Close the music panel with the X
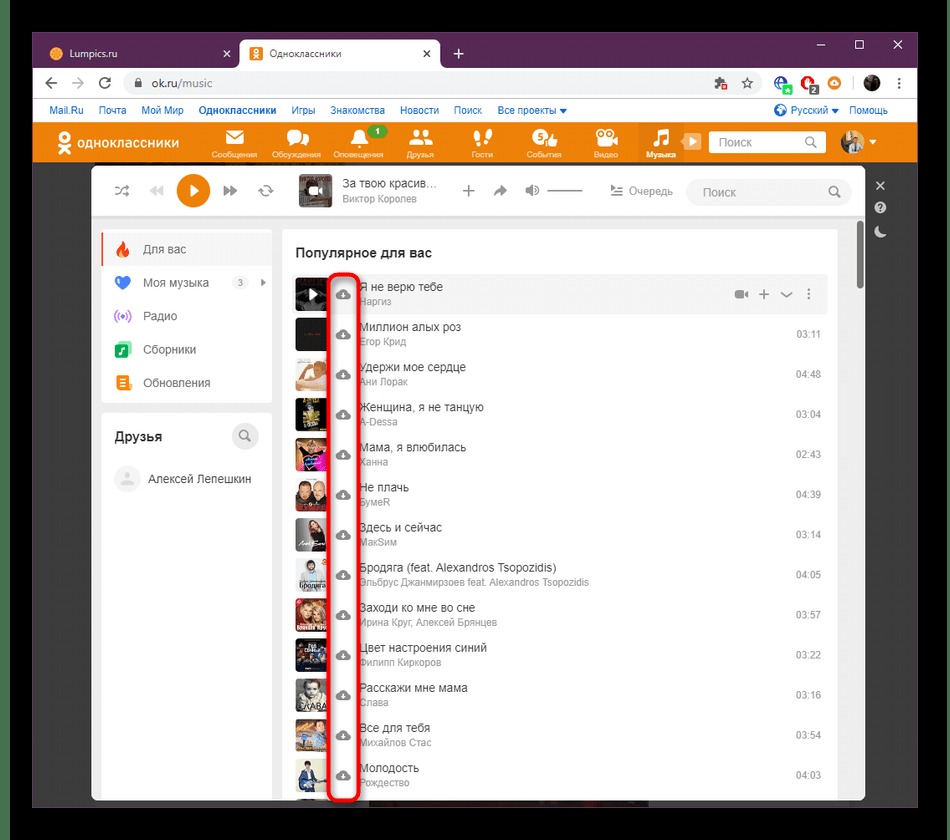950x840 pixels. 880,185
